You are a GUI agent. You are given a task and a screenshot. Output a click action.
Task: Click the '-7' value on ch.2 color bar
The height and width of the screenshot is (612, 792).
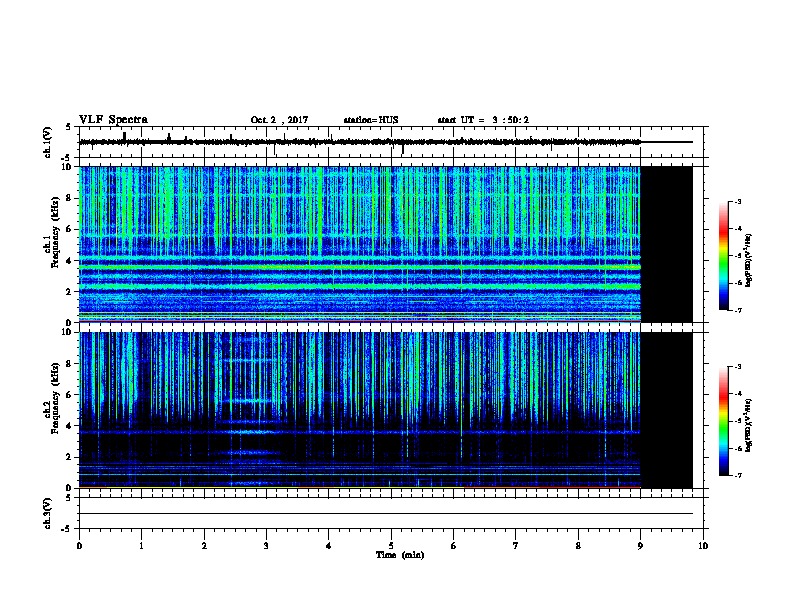(737, 476)
